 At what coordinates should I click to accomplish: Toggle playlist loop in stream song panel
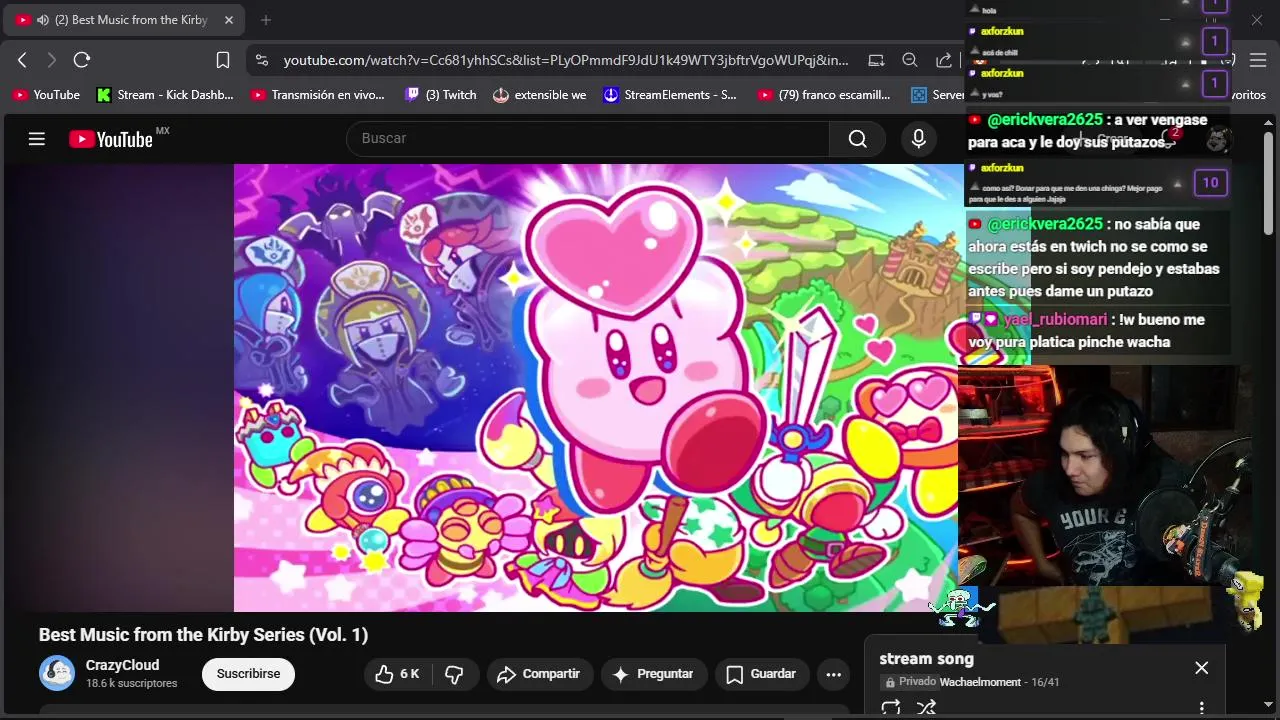coord(890,708)
